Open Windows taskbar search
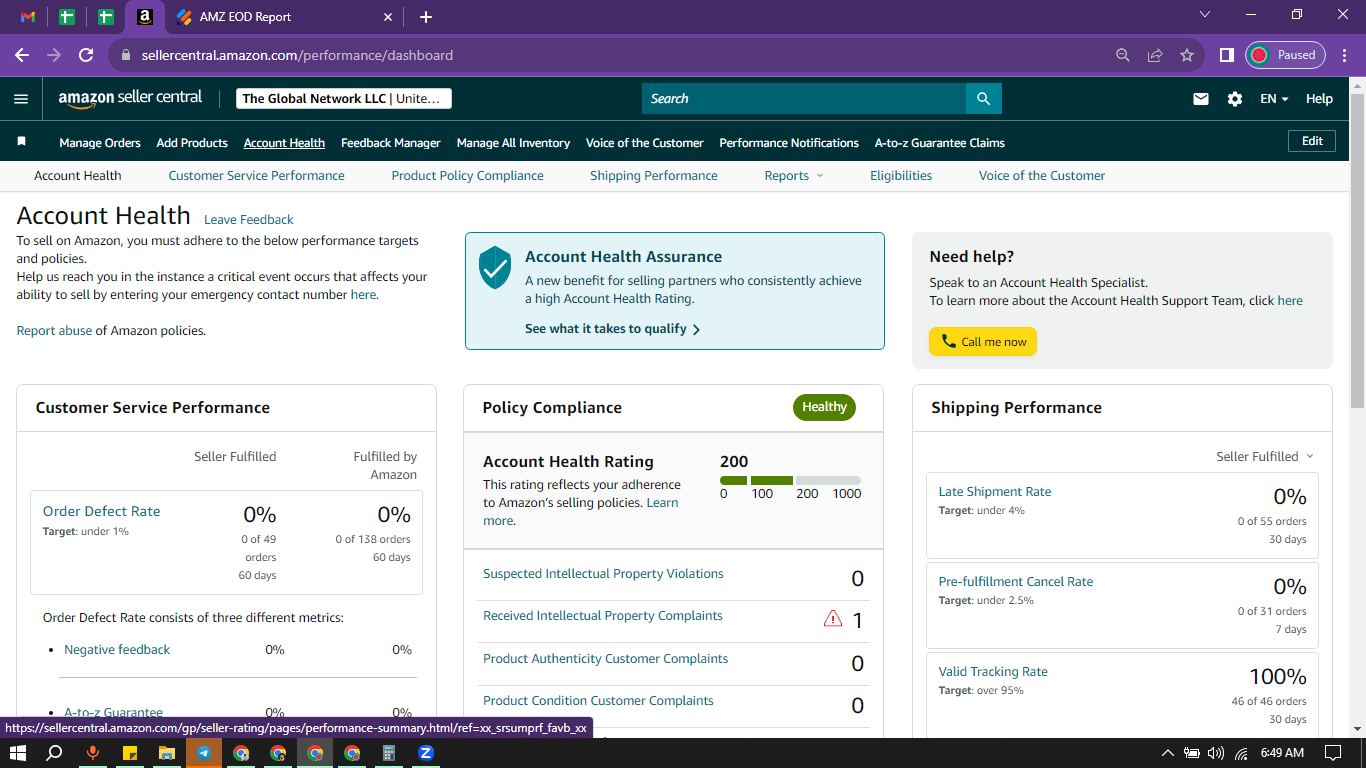 coord(55,753)
